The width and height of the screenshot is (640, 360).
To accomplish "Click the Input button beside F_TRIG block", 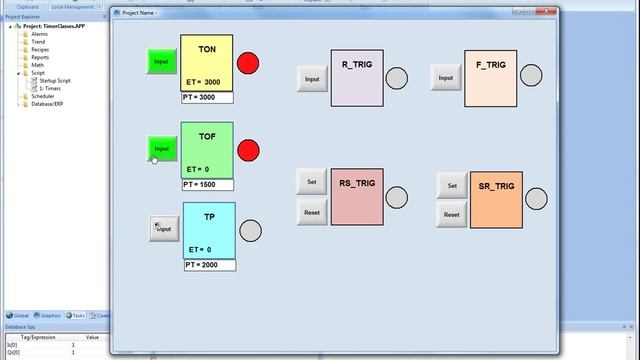I will click(446, 78).
